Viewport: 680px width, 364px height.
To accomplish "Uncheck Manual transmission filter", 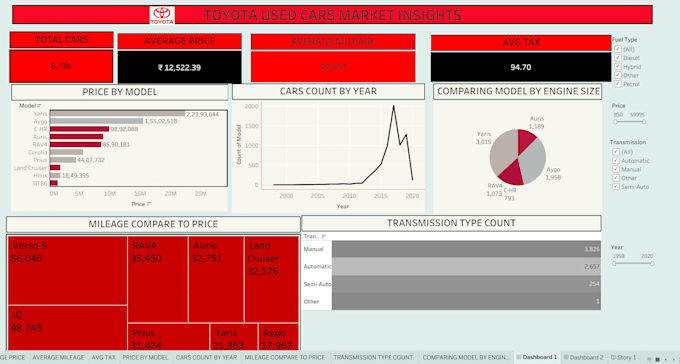I will 616,169.
